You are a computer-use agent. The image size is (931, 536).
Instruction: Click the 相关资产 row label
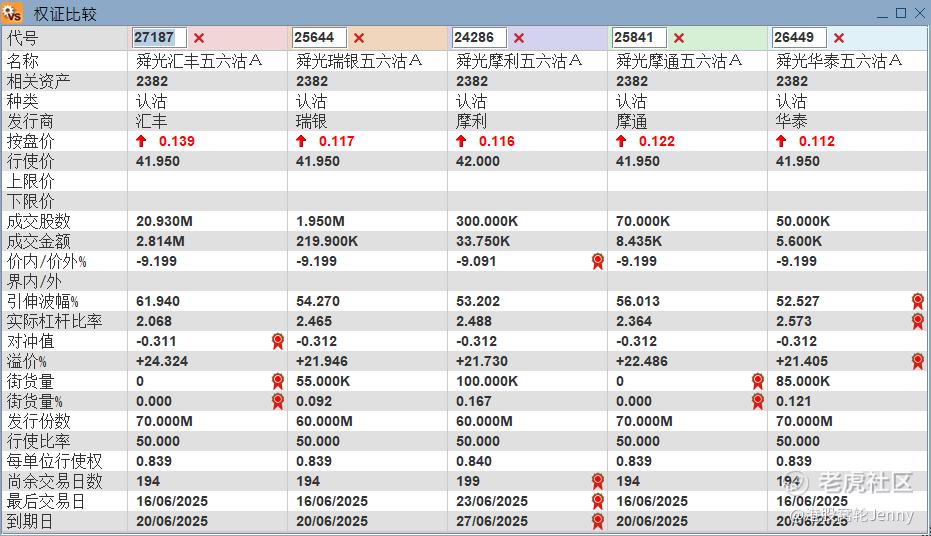pos(39,81)
